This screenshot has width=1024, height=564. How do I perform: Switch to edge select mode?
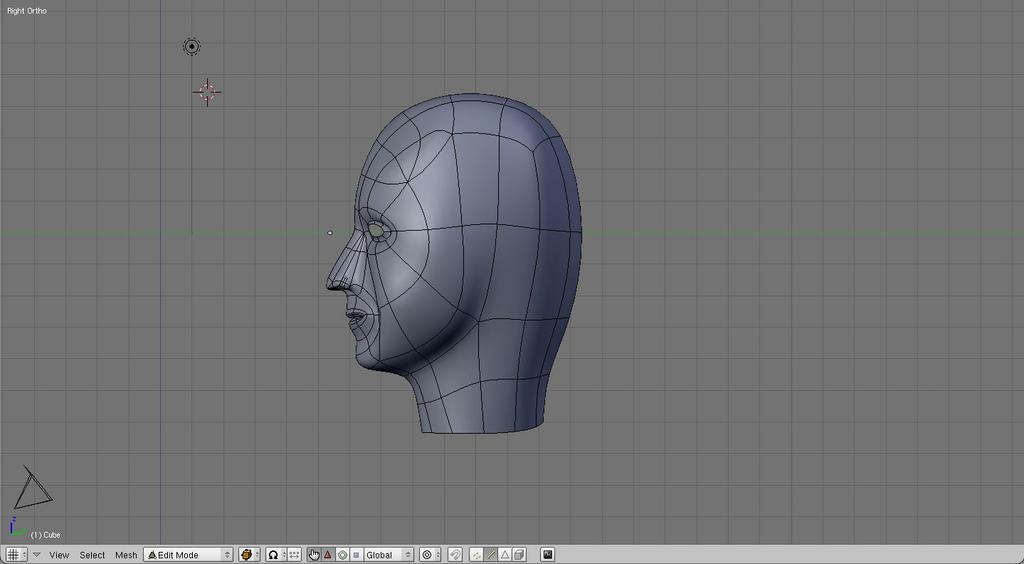click(490, 555)
